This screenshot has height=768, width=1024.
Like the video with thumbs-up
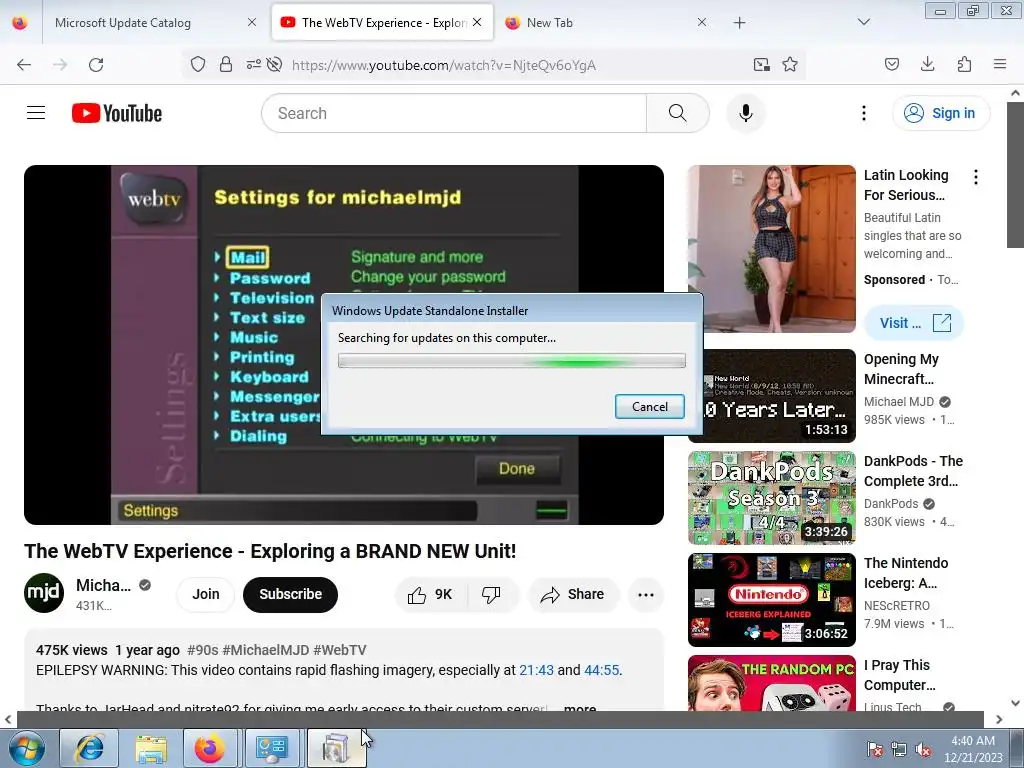coord(430,594)
